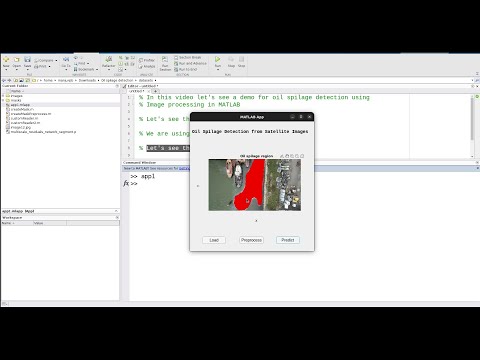Click the Value column header in Workspace
480x360 pixels.
49,223
